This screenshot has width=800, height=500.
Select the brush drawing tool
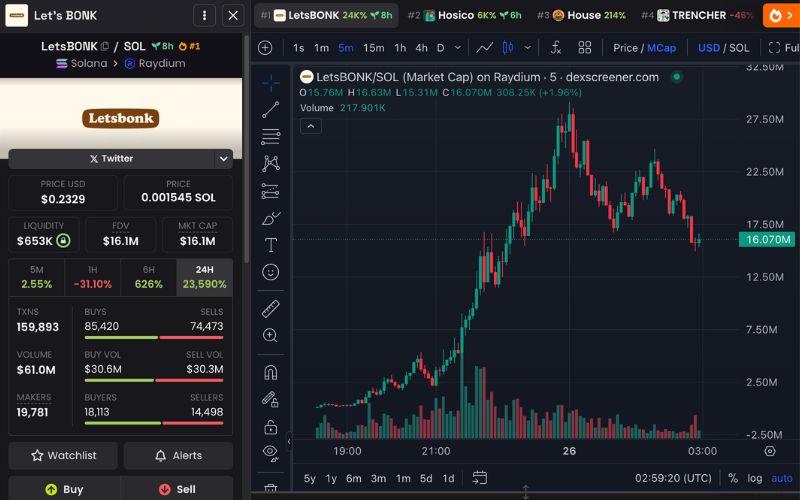(x=271, y=218)
